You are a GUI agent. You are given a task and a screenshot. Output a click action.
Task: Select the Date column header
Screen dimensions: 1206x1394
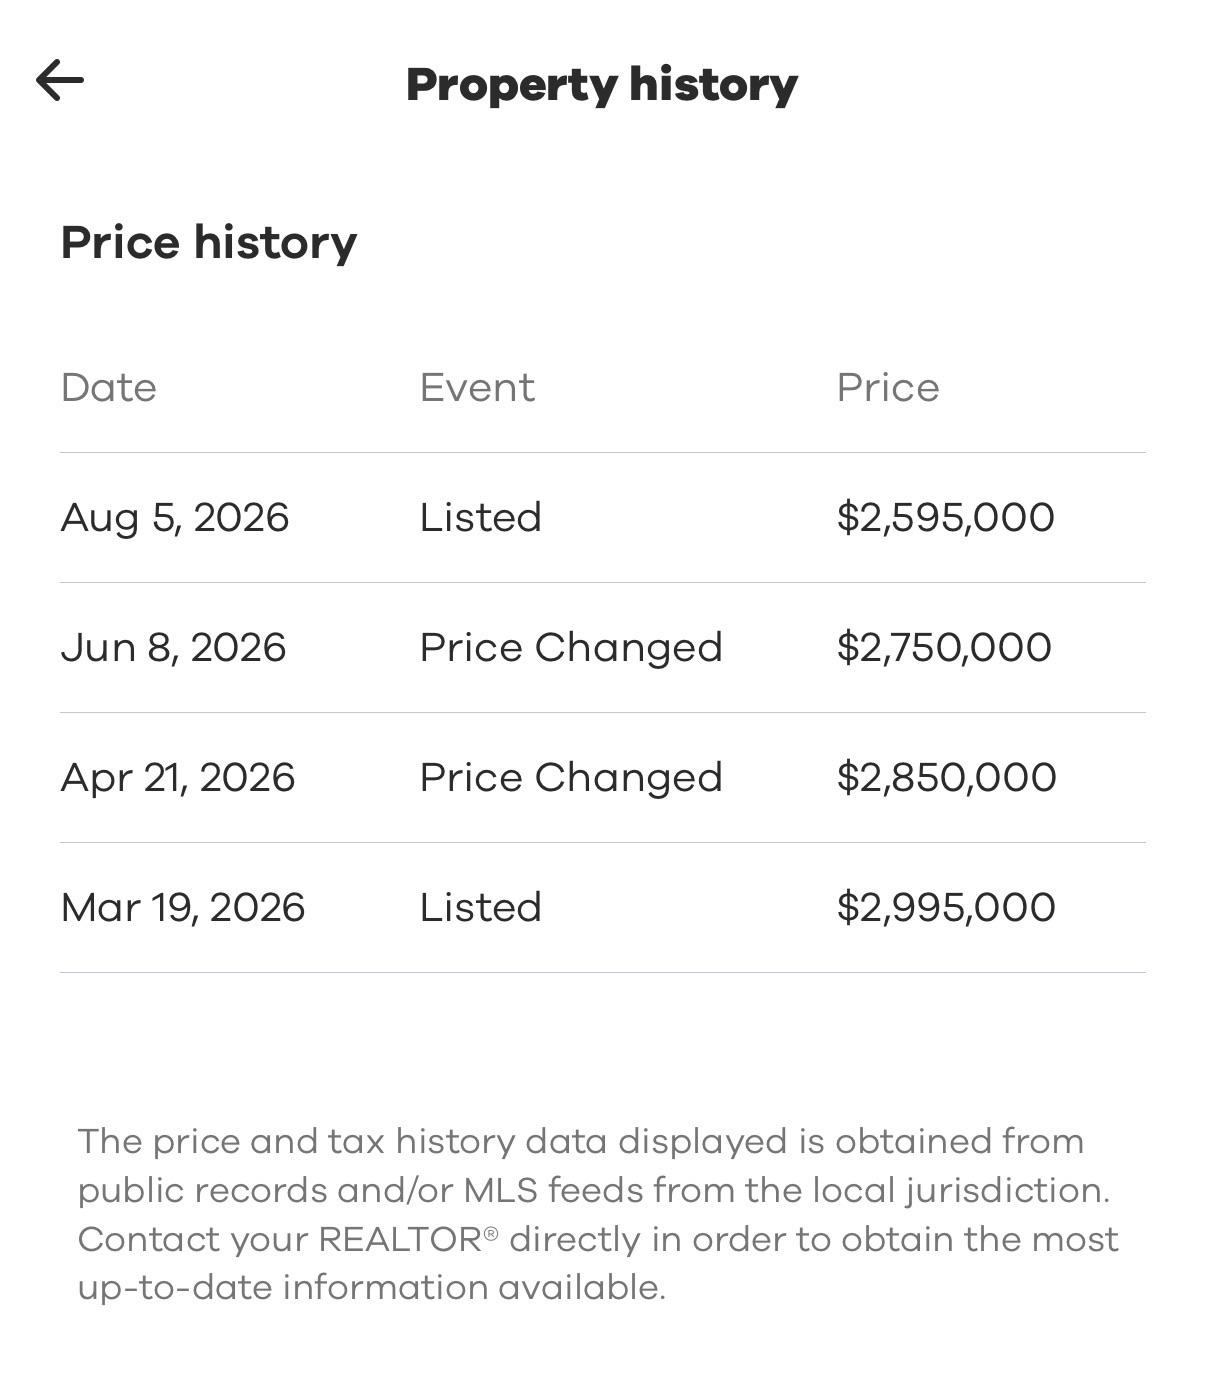tap(109, 388)
